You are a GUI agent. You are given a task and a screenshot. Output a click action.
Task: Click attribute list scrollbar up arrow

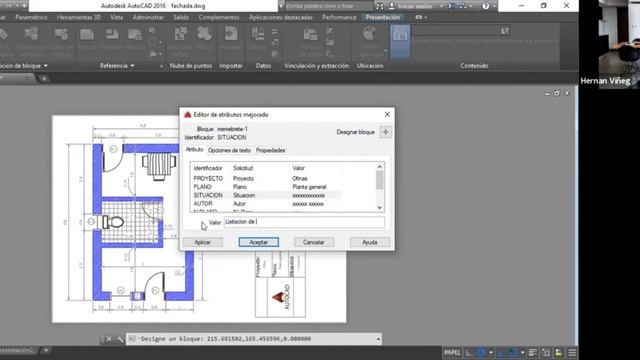click(x=380, y=167)
